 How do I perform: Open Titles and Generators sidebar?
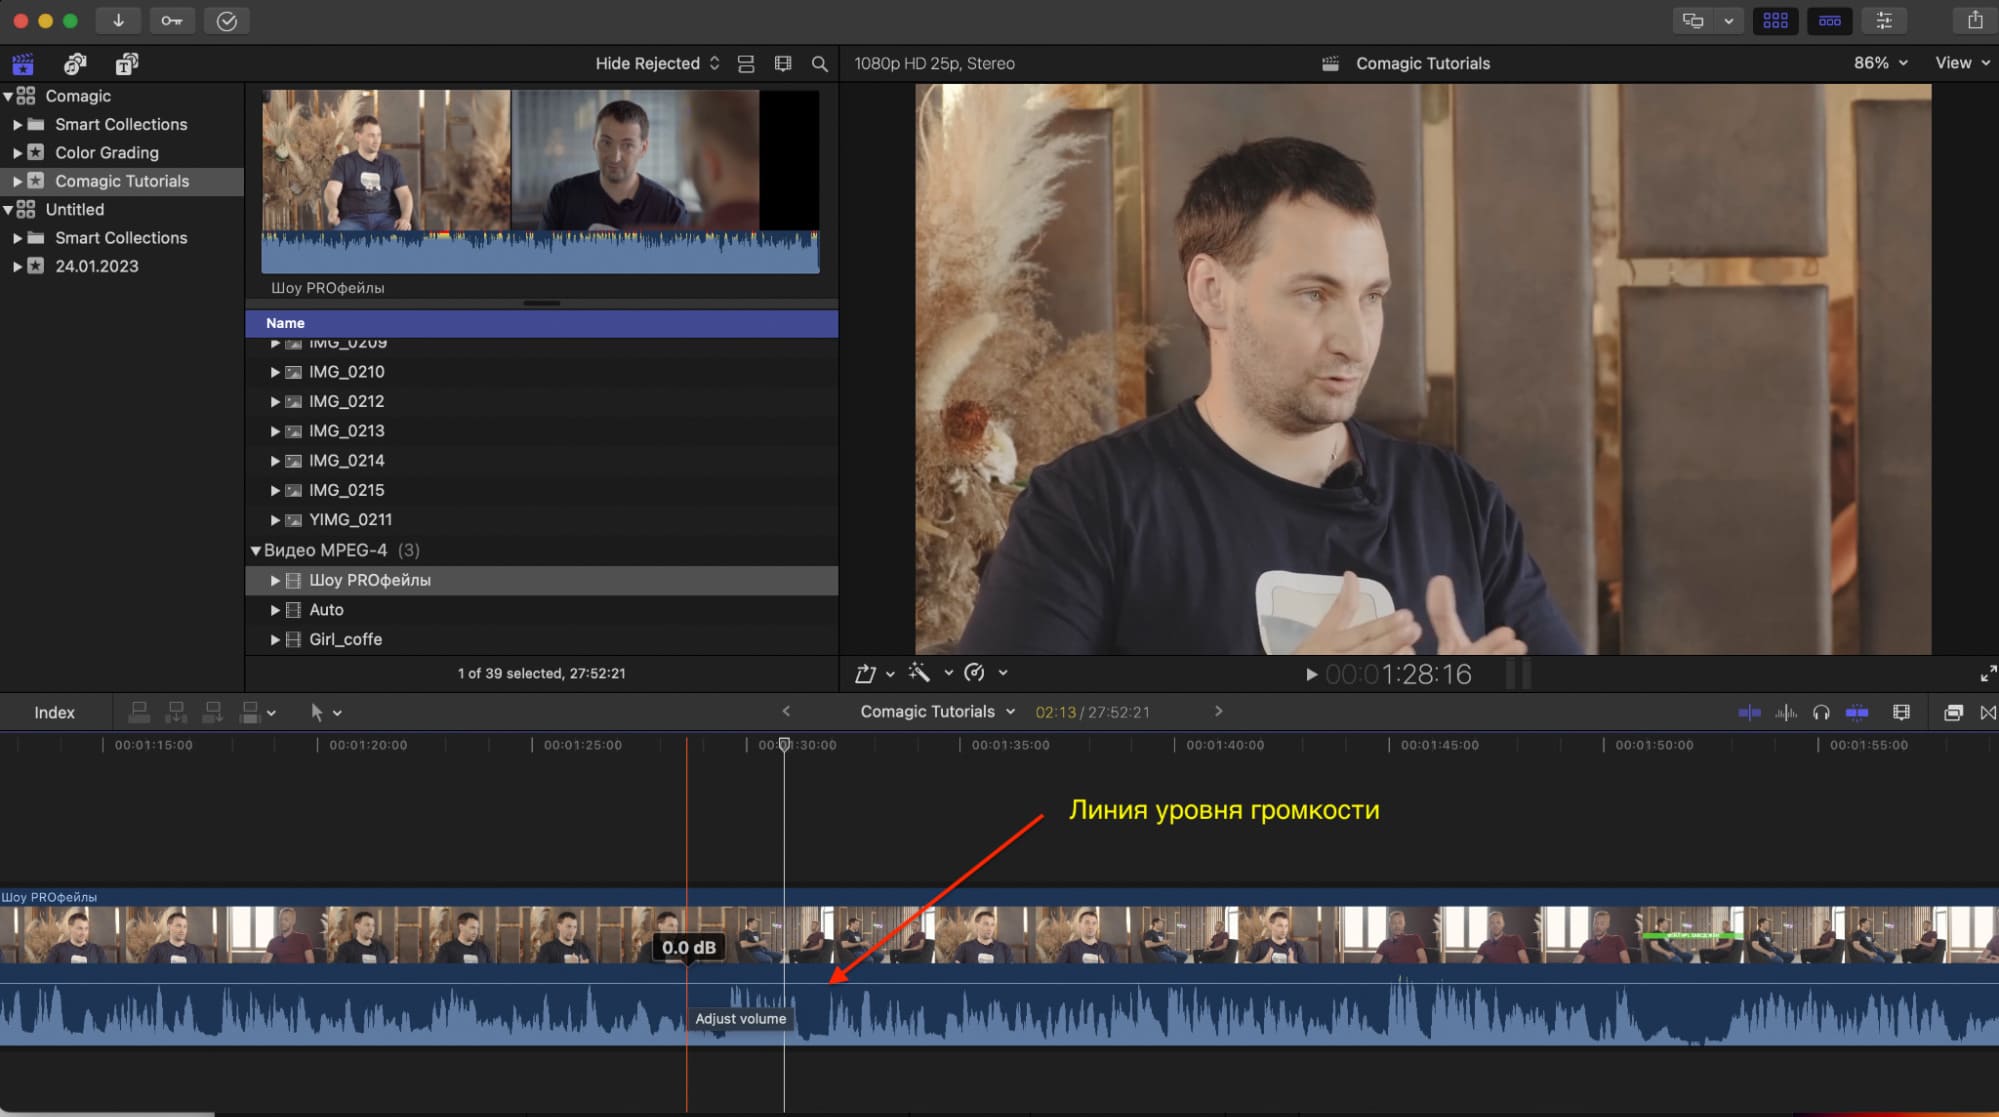(x=126, y=64)
